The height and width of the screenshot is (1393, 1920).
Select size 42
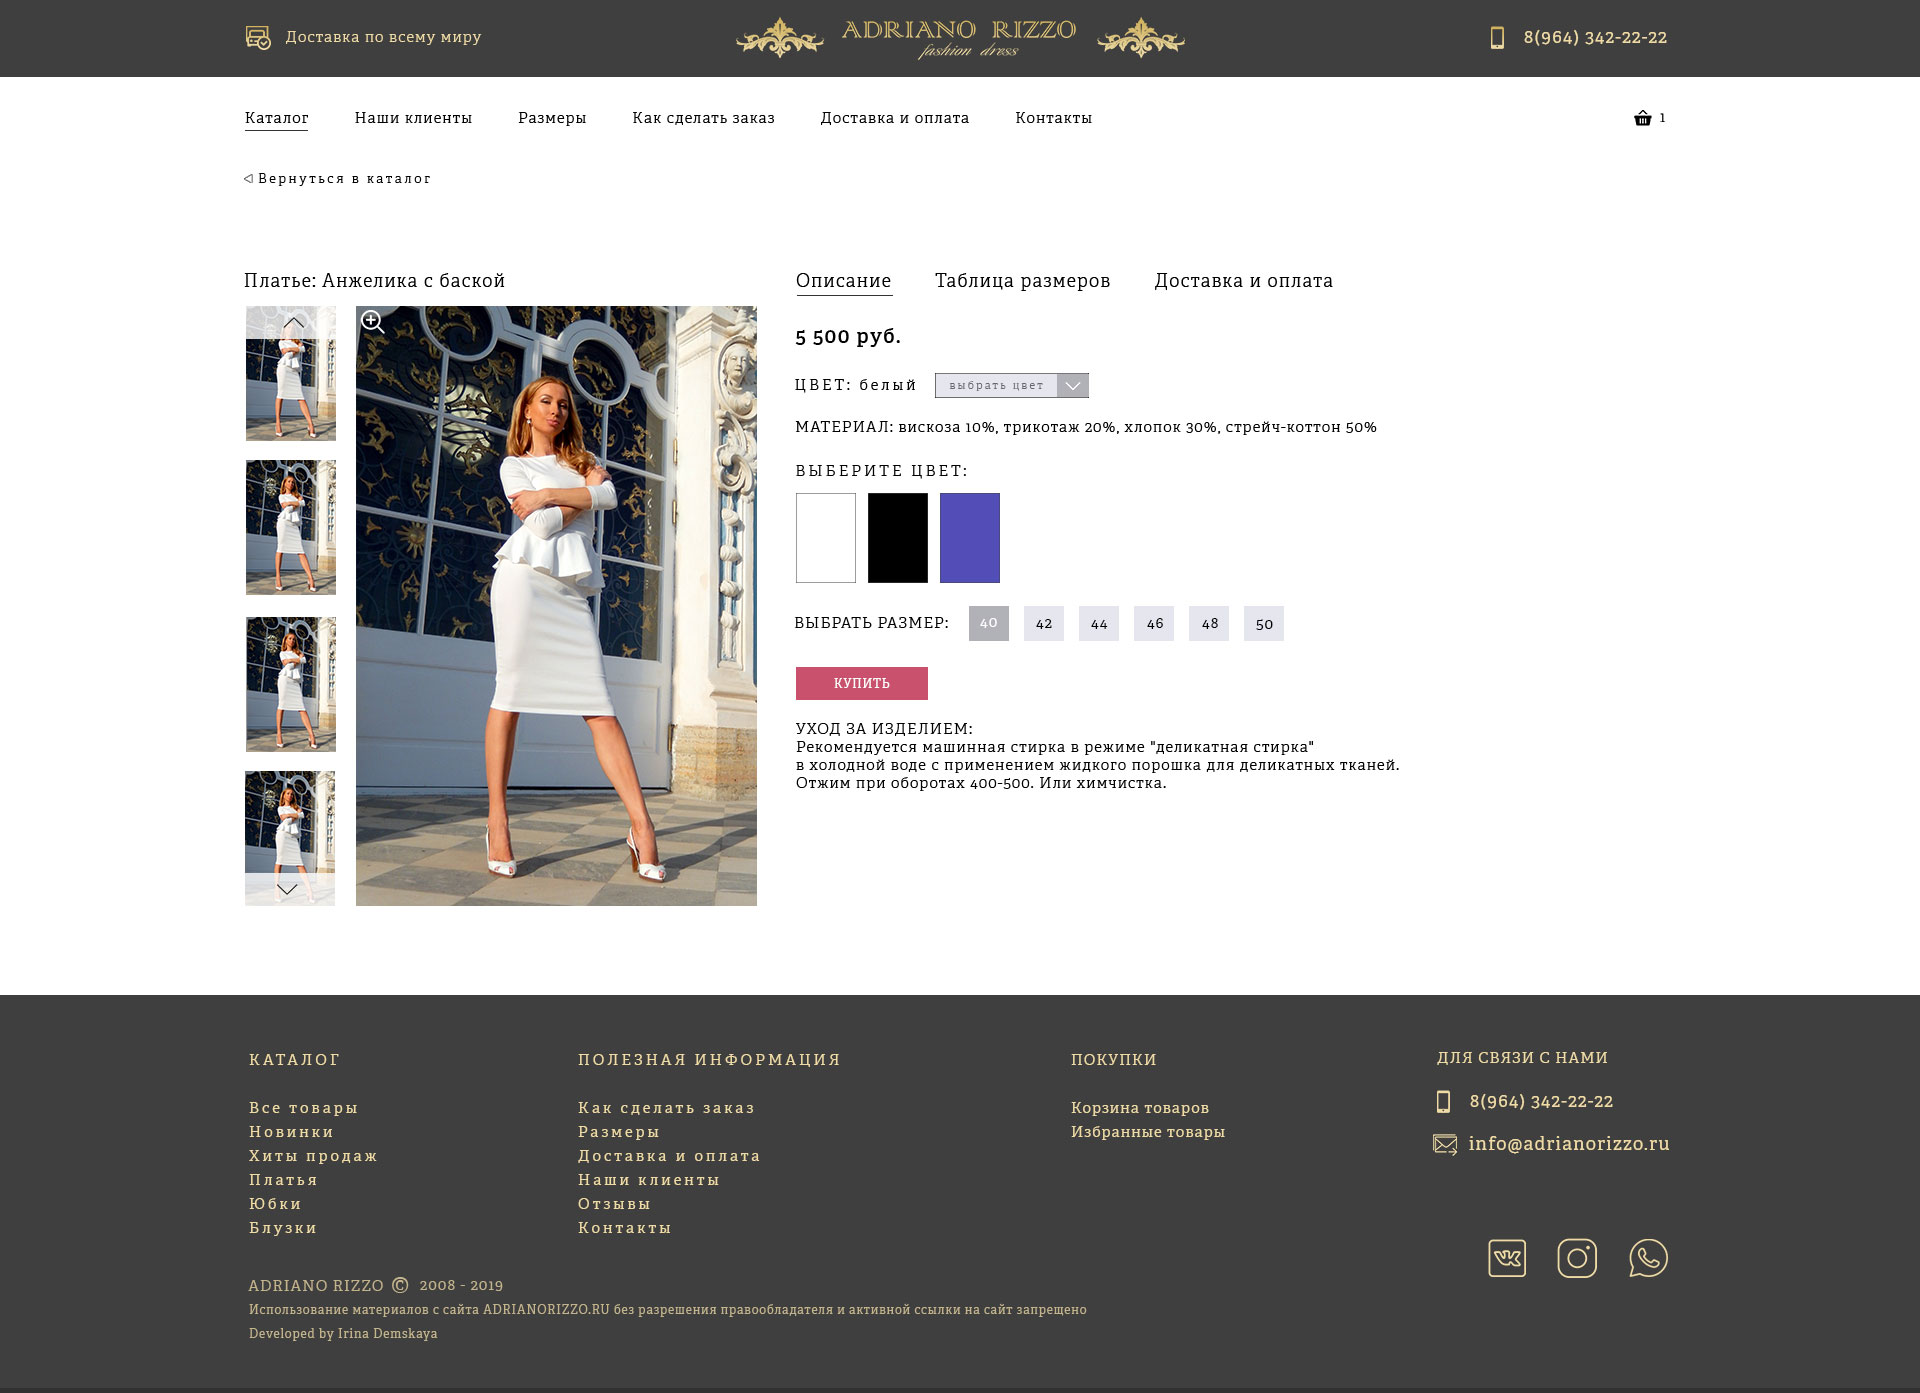[1043, 623]
